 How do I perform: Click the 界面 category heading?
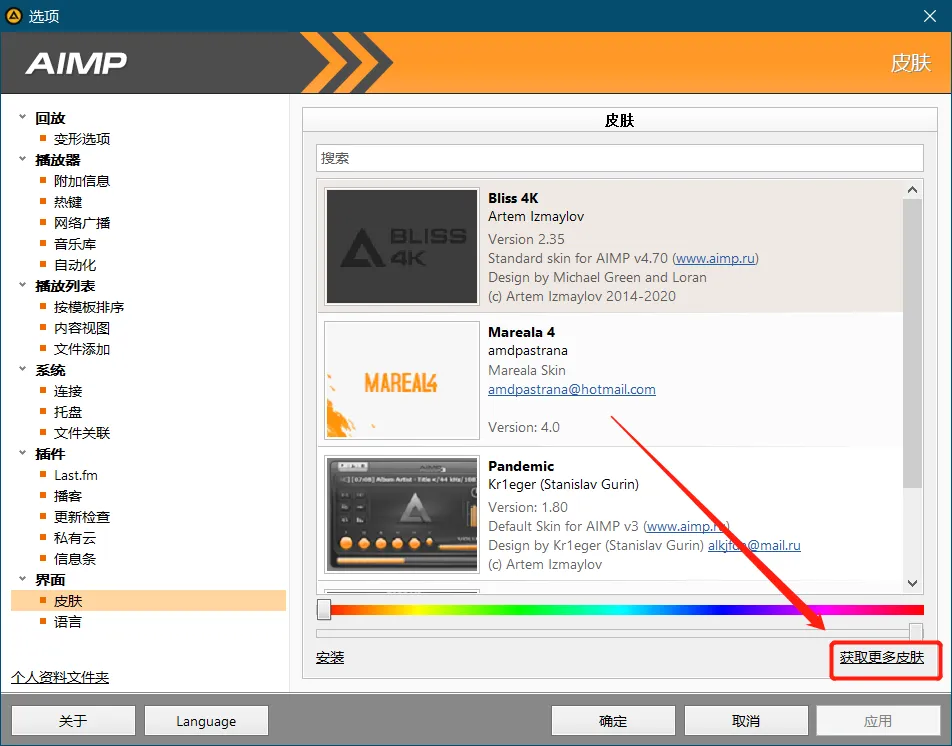click(x=50, y=580)
